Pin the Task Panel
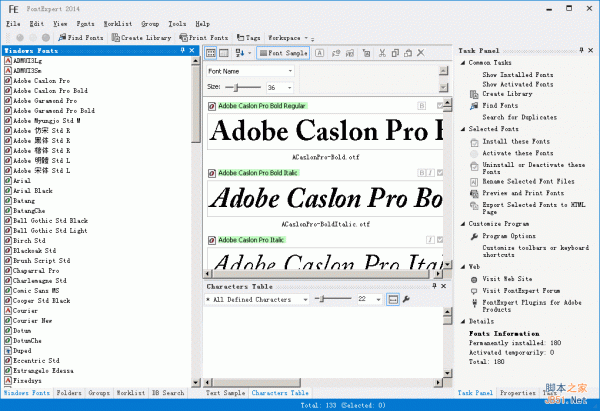 click(x=581, y=50)
